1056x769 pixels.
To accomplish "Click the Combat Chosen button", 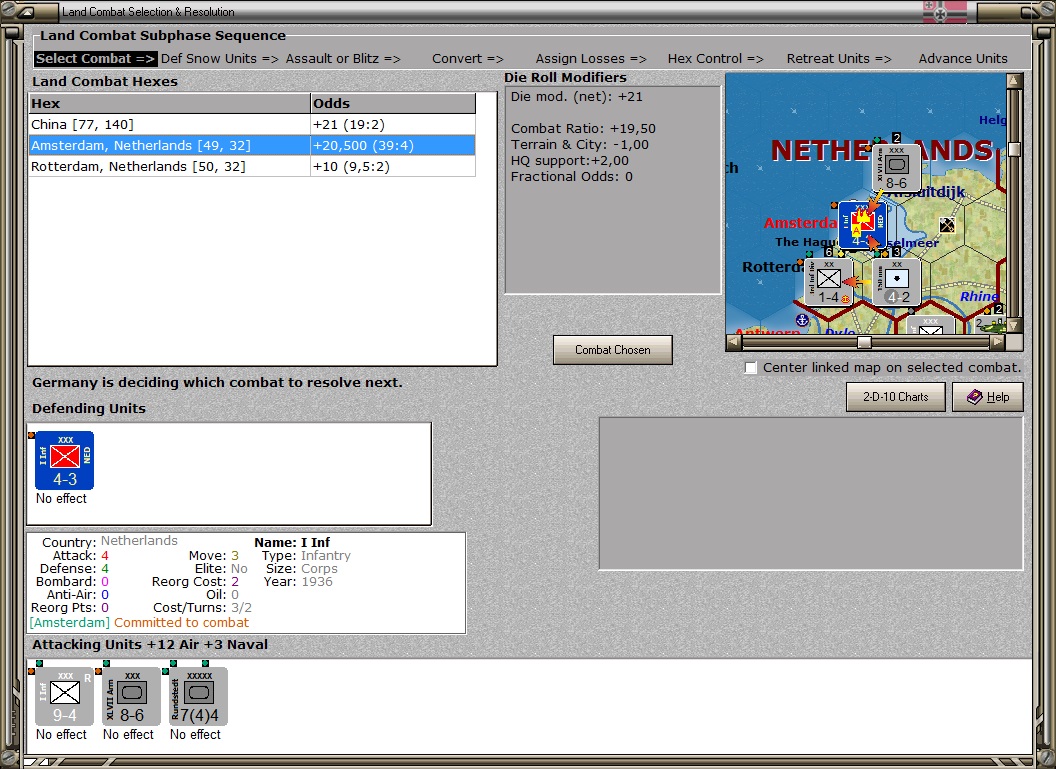I will pyautogui.click(x=613, y=349).
